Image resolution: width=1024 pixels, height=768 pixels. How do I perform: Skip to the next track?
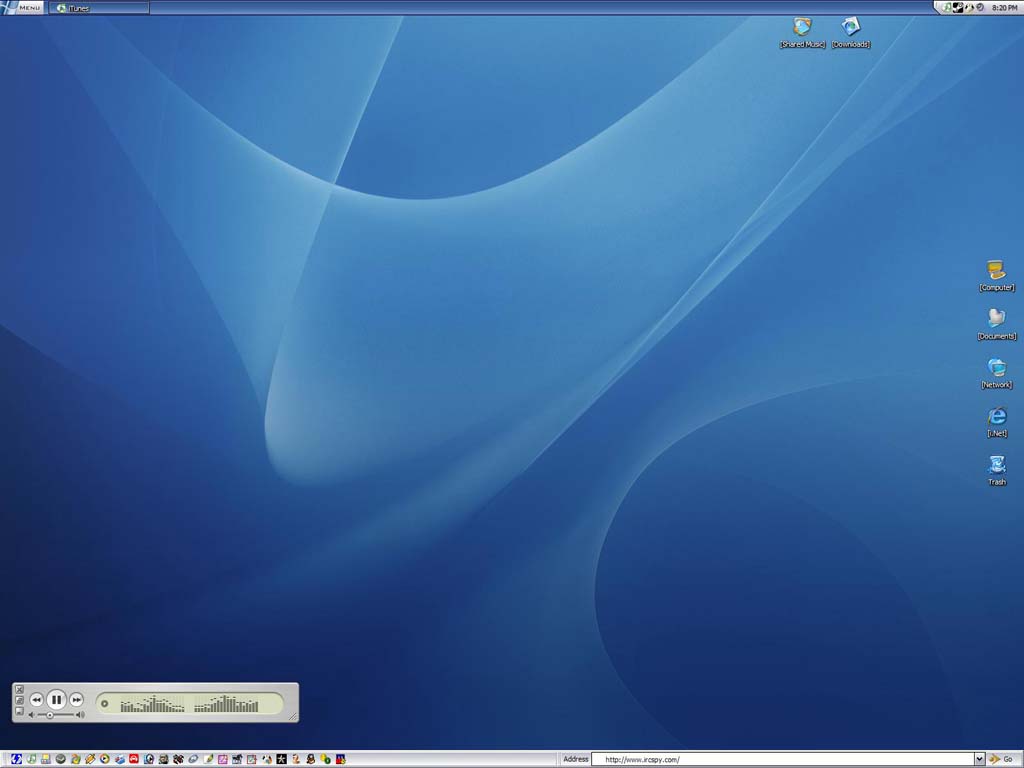77,700
